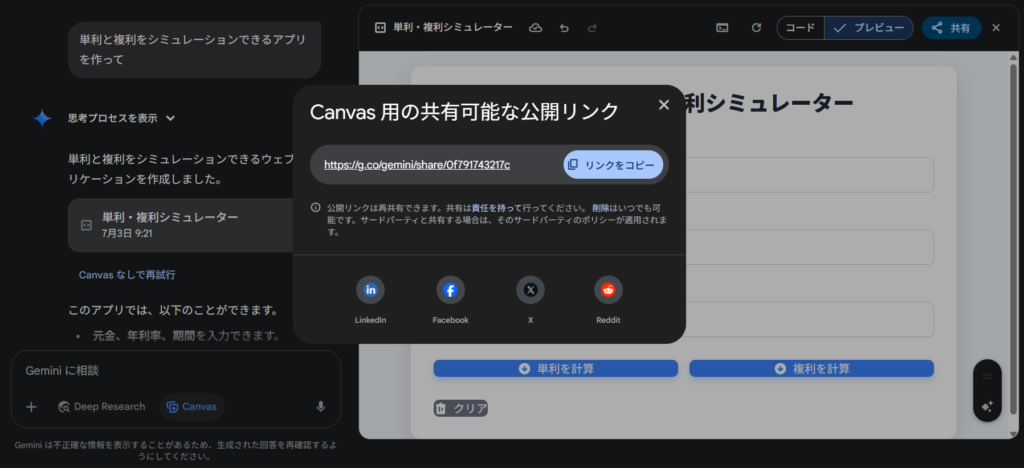Share via the Facebook icon
The width and height of the screenshot is (1024, 468).
point(451,290)
